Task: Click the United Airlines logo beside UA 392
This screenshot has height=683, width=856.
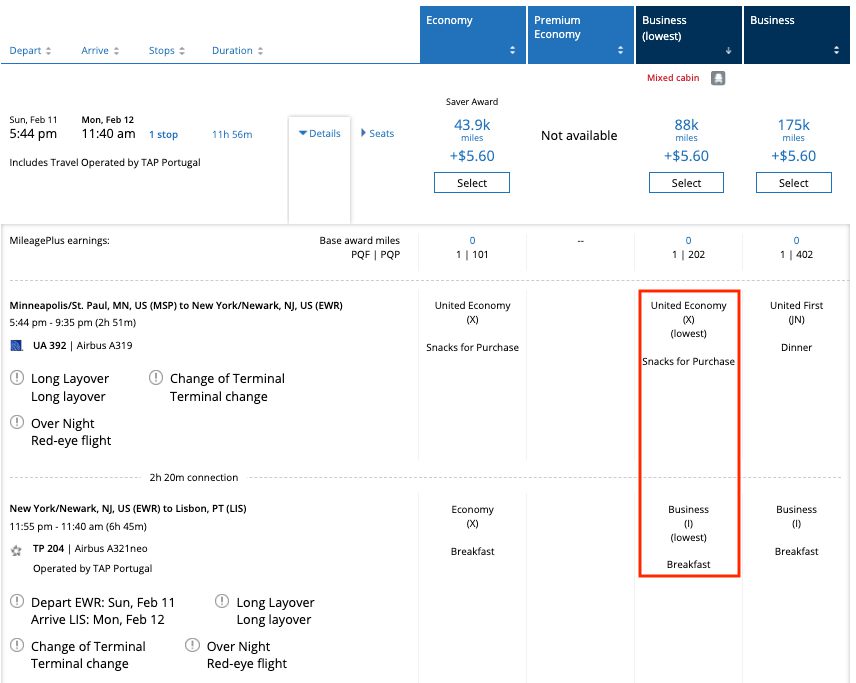Action: tap(15, 345)
